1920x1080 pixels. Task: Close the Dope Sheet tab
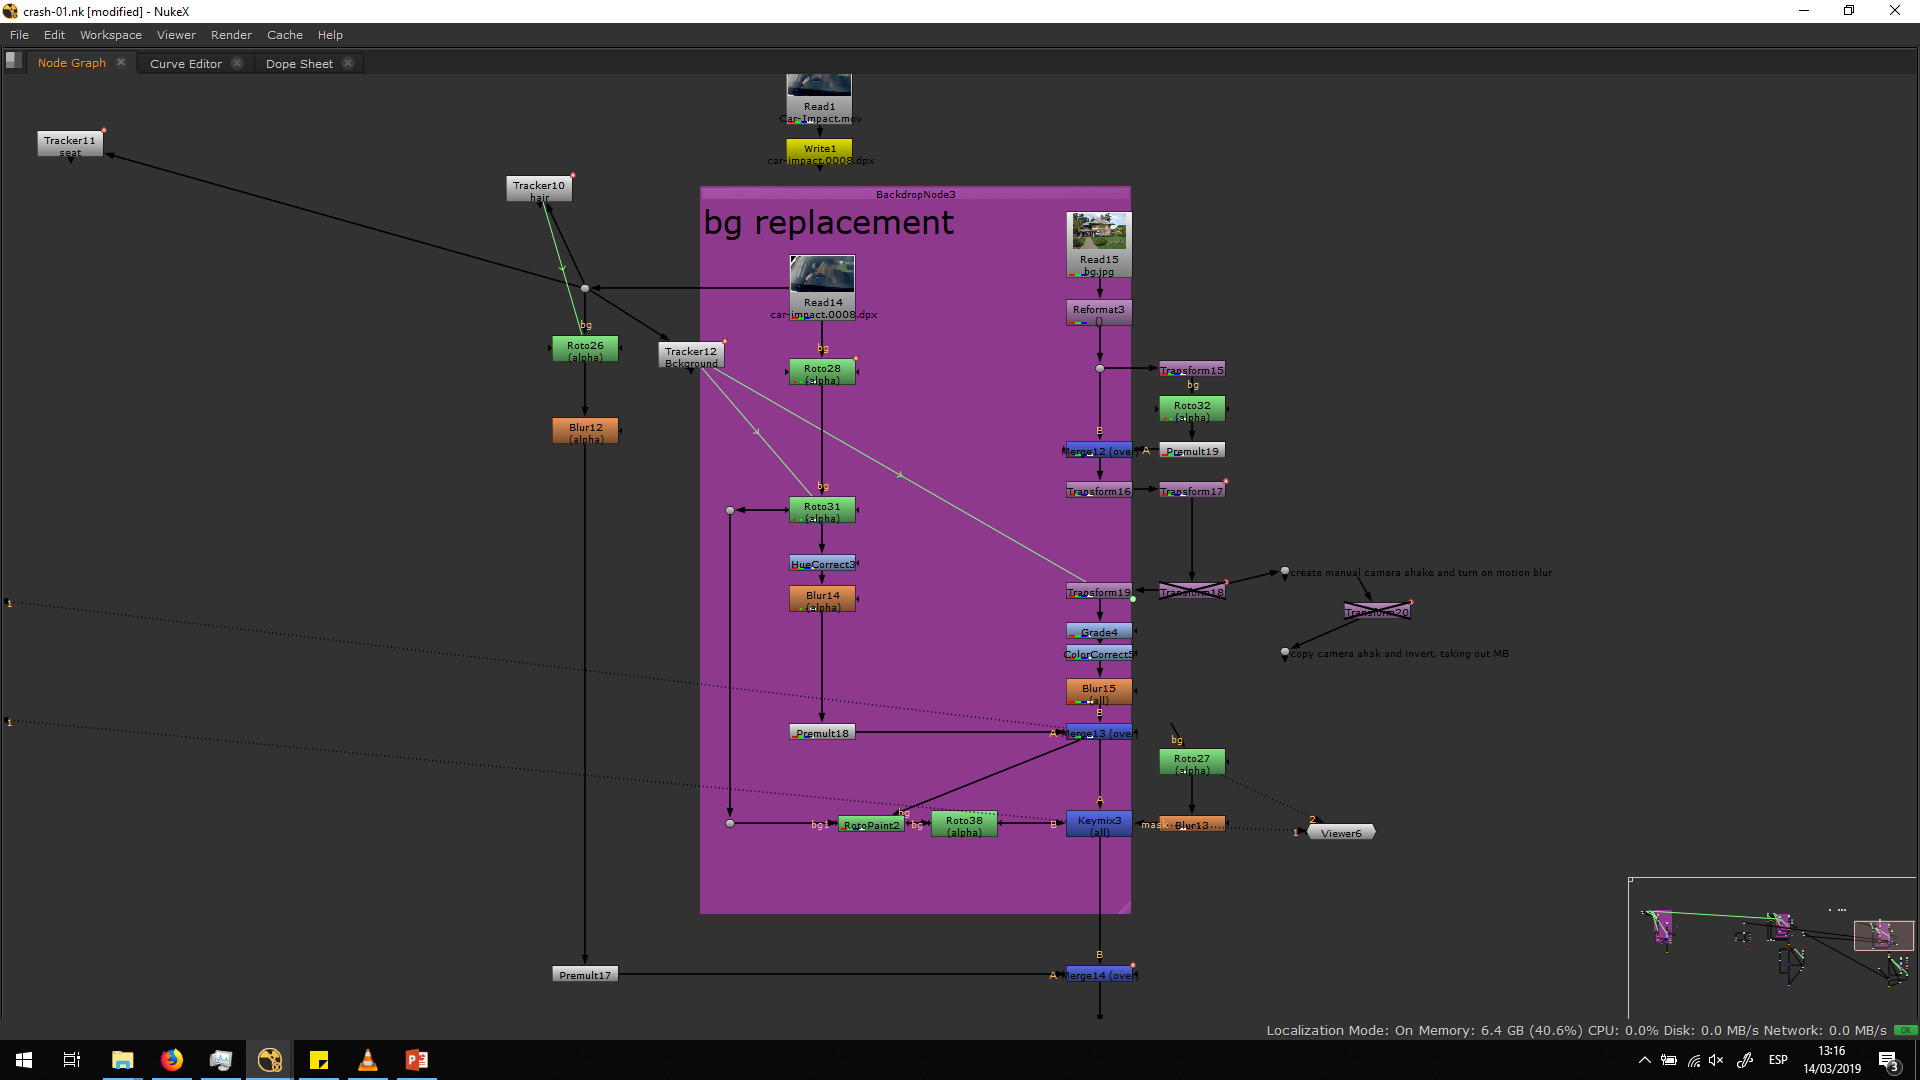[x=348, y=63]
